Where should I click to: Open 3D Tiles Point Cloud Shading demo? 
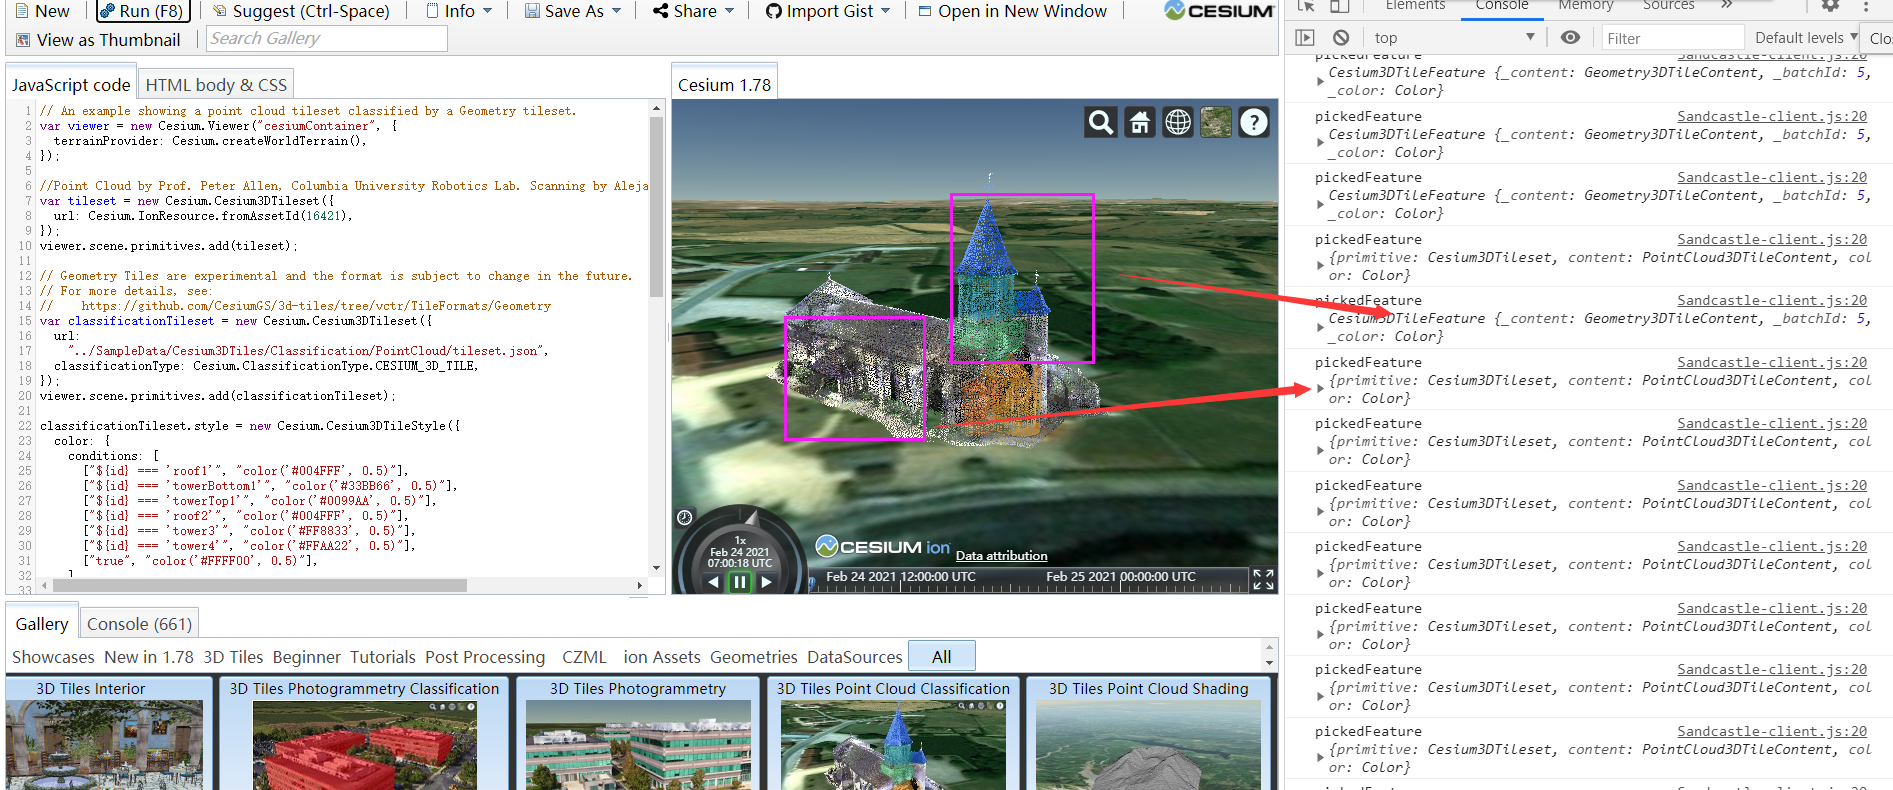pos(1148,735)
